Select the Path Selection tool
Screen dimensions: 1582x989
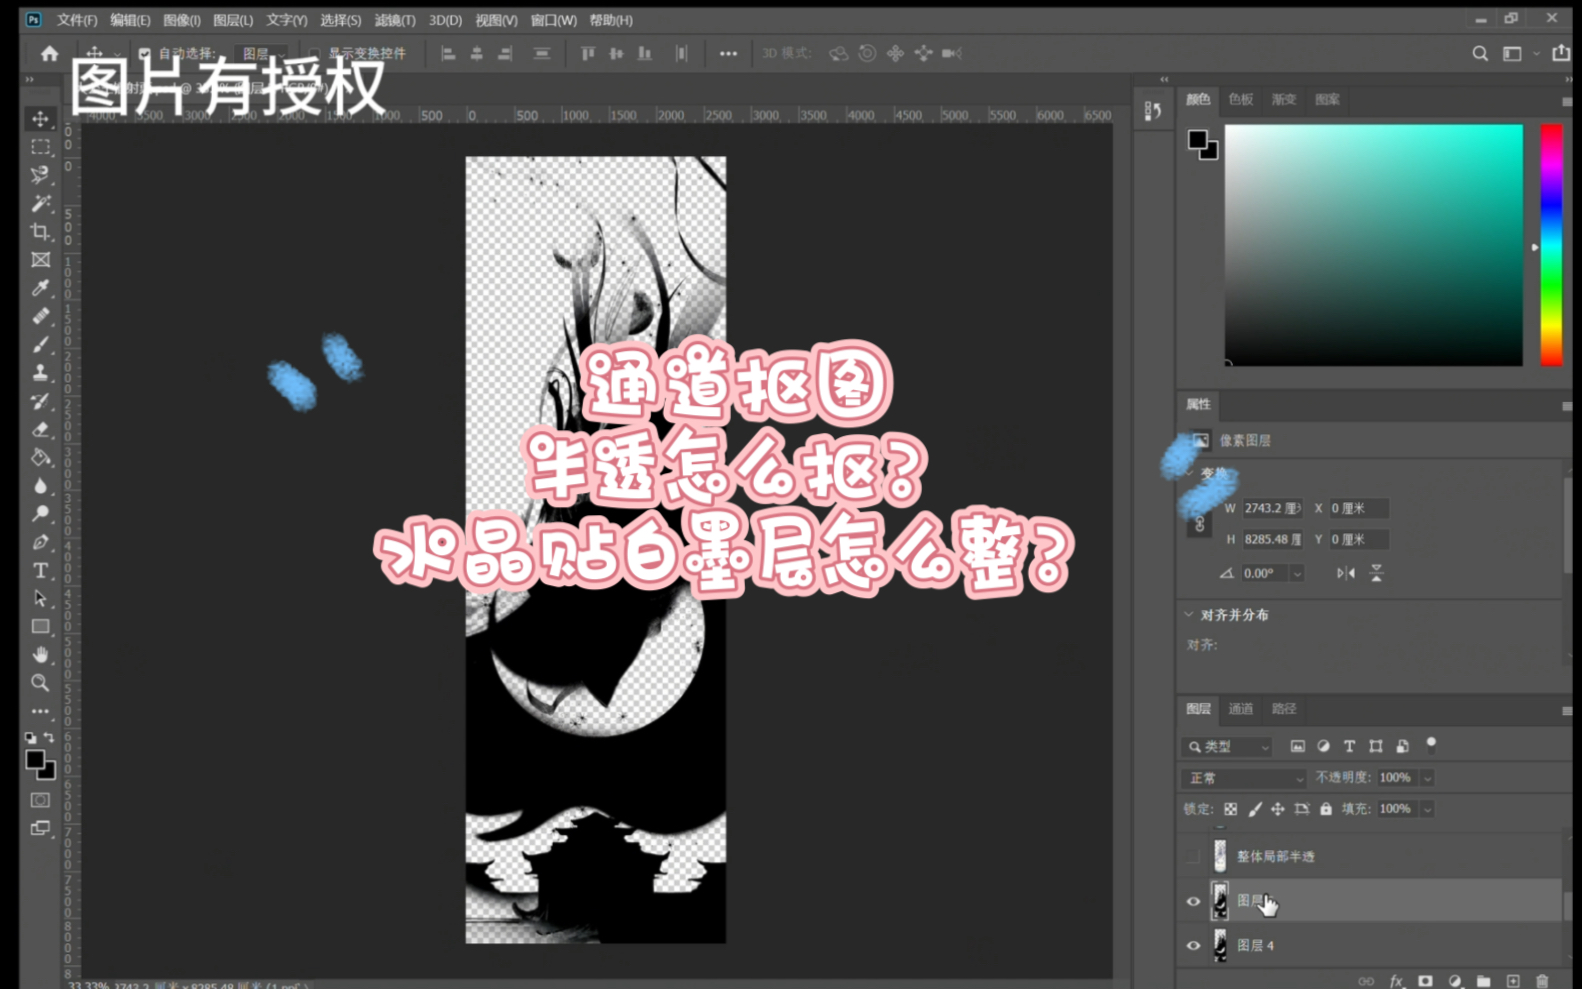40,598
